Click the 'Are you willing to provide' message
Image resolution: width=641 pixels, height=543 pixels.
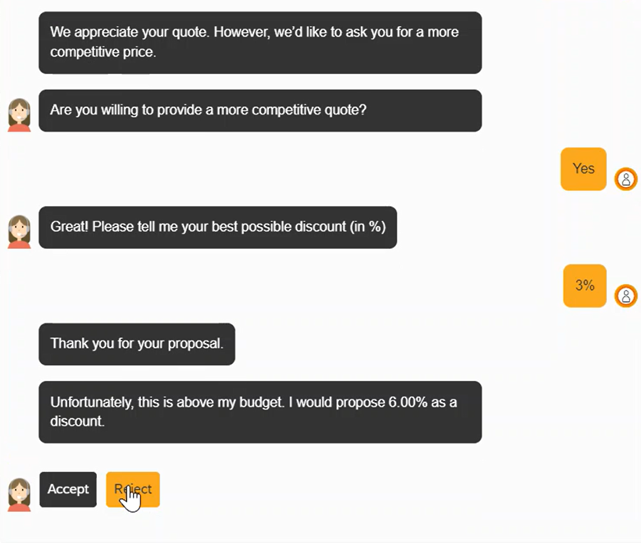[x=260, y=111]
